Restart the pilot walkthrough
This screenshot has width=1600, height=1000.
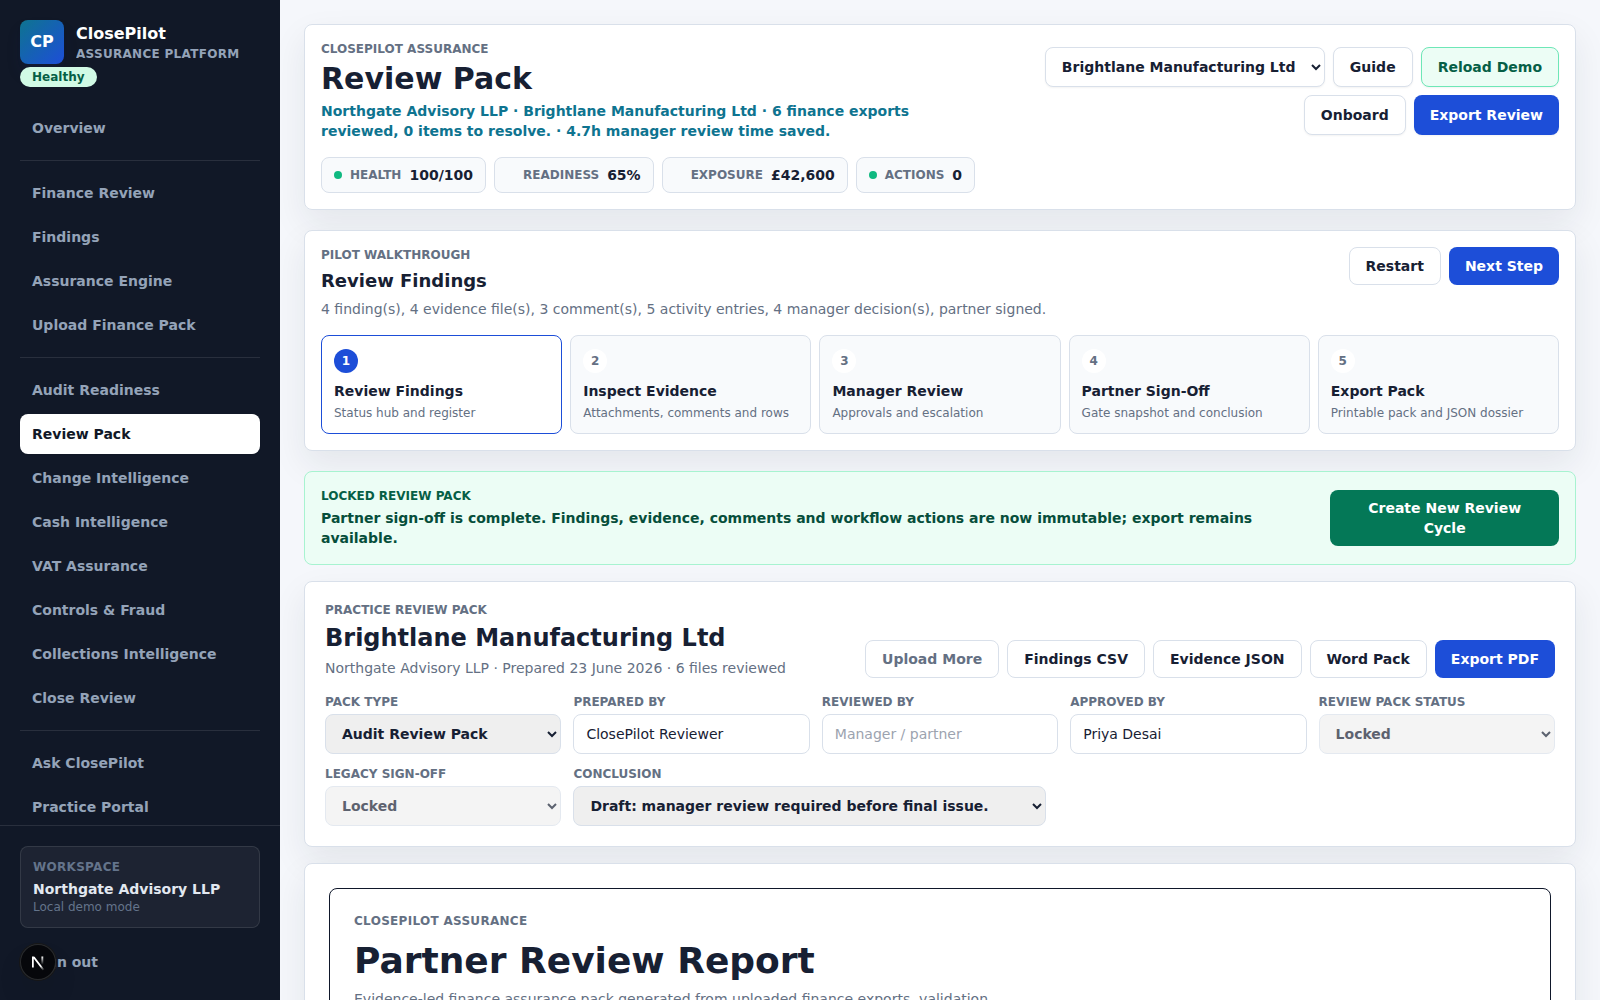pyautogui.click(x=1394, y=266)
